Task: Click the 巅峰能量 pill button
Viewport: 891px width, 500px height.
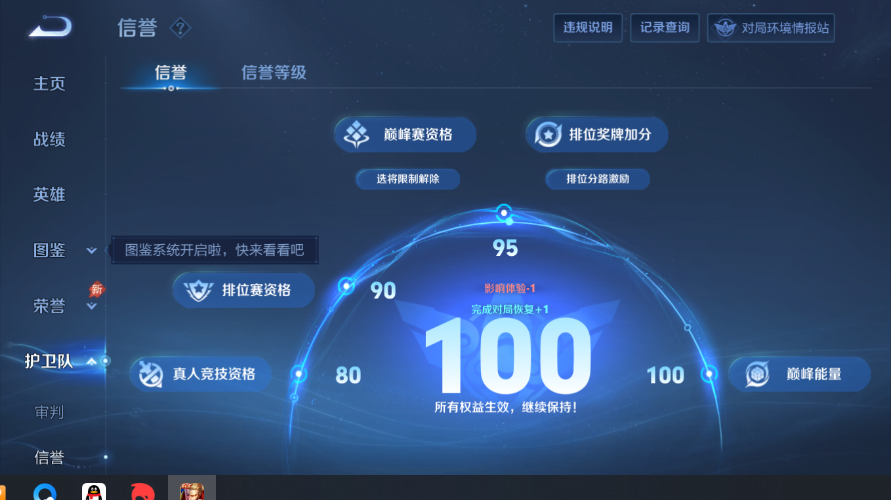Action: coord(800,374)
